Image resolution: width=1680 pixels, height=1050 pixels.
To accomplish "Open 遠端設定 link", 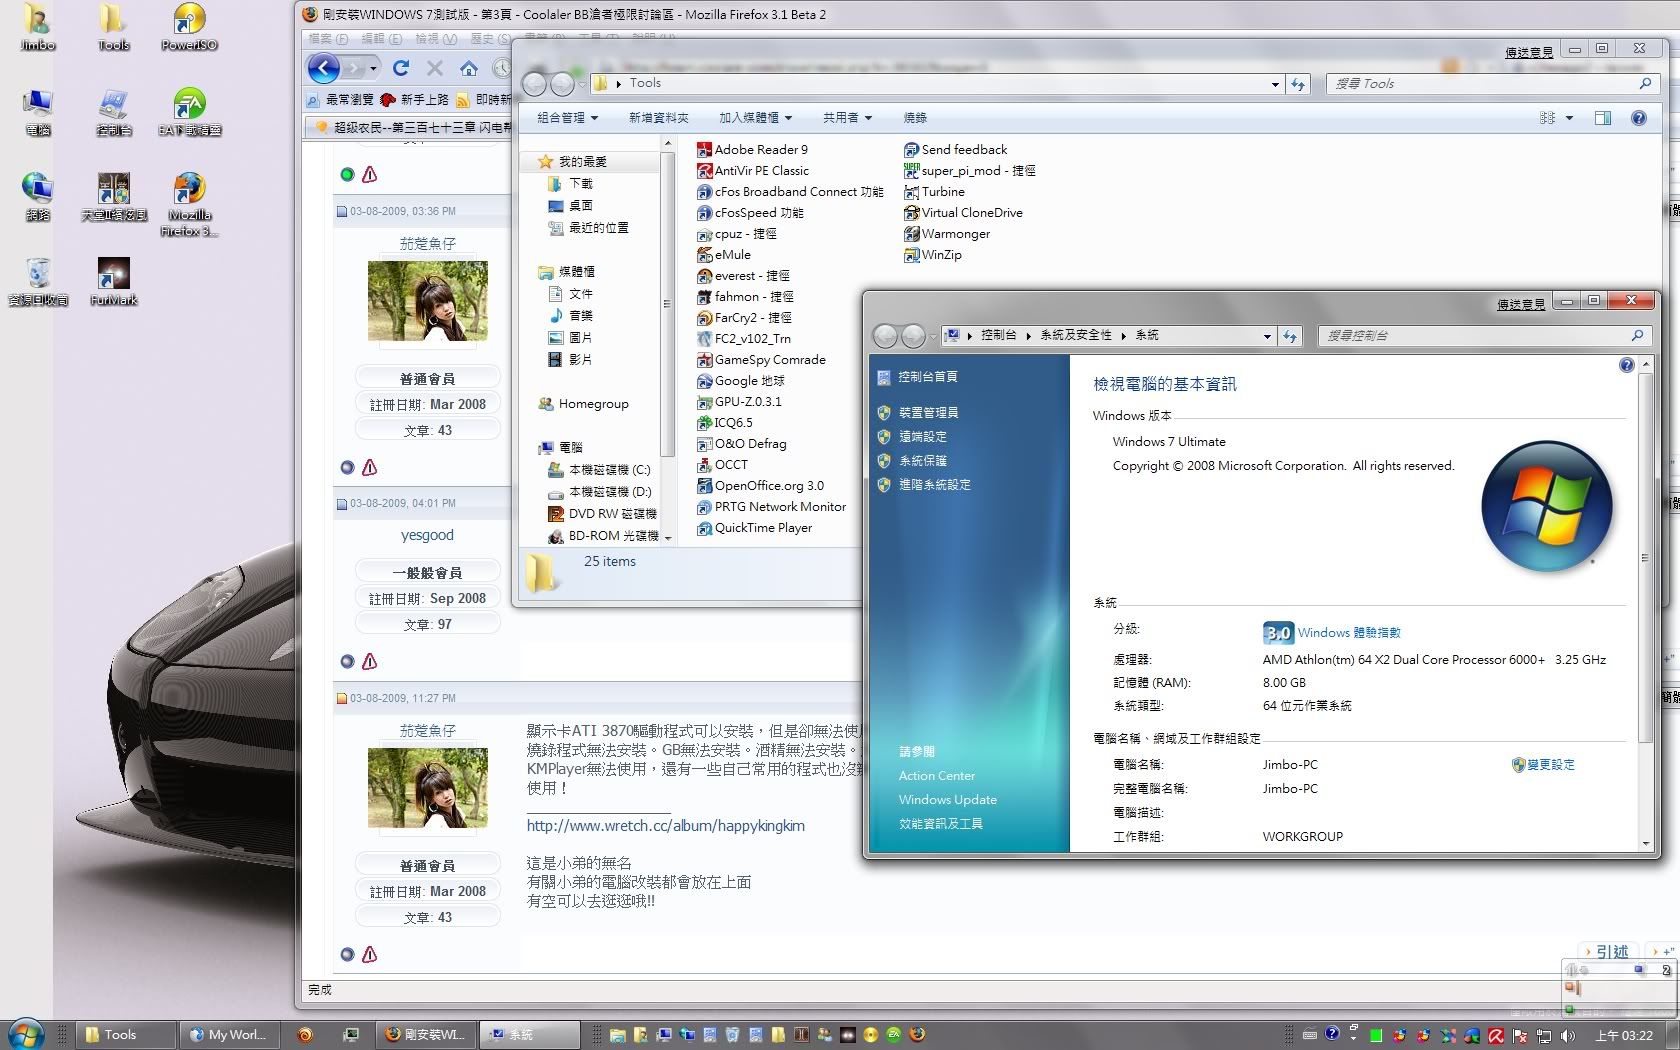I will (922, 436).
